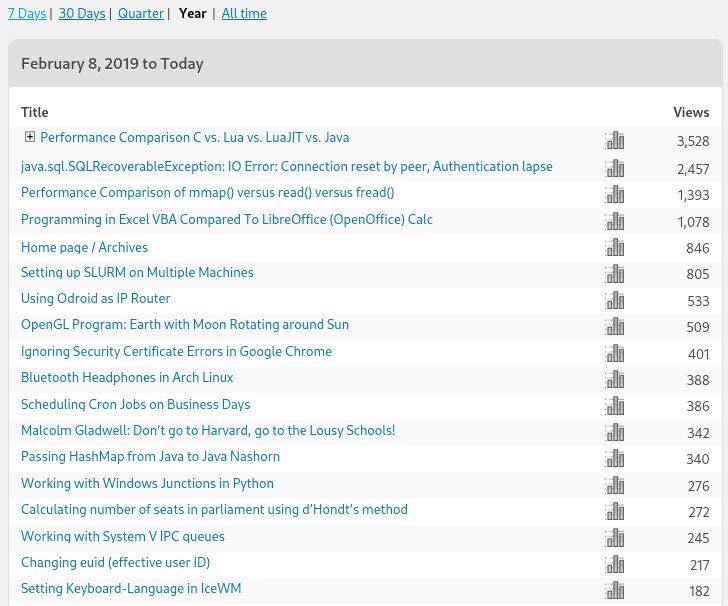Click stats chart icon for Setting up SLURM row
Image resolution: width=728 pixels, height=606 pixels.
(x=614, y=273)
